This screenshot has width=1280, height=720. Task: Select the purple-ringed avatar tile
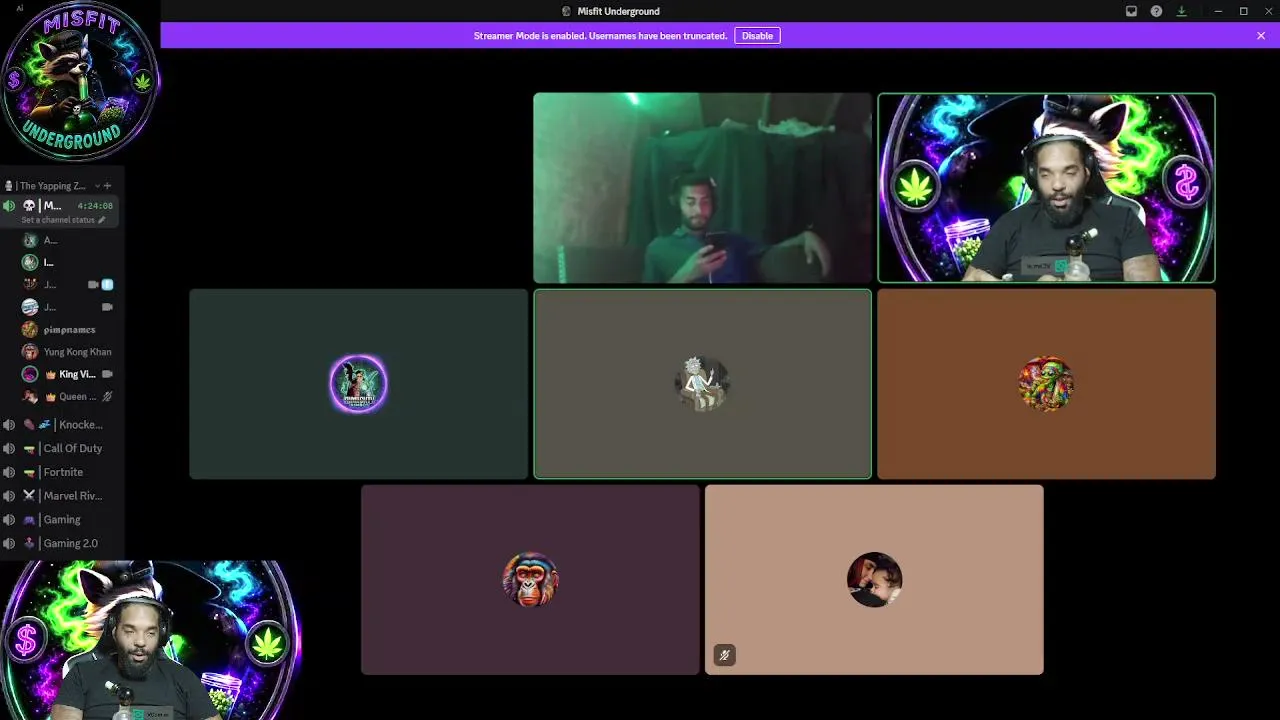(x=358, y=384)
